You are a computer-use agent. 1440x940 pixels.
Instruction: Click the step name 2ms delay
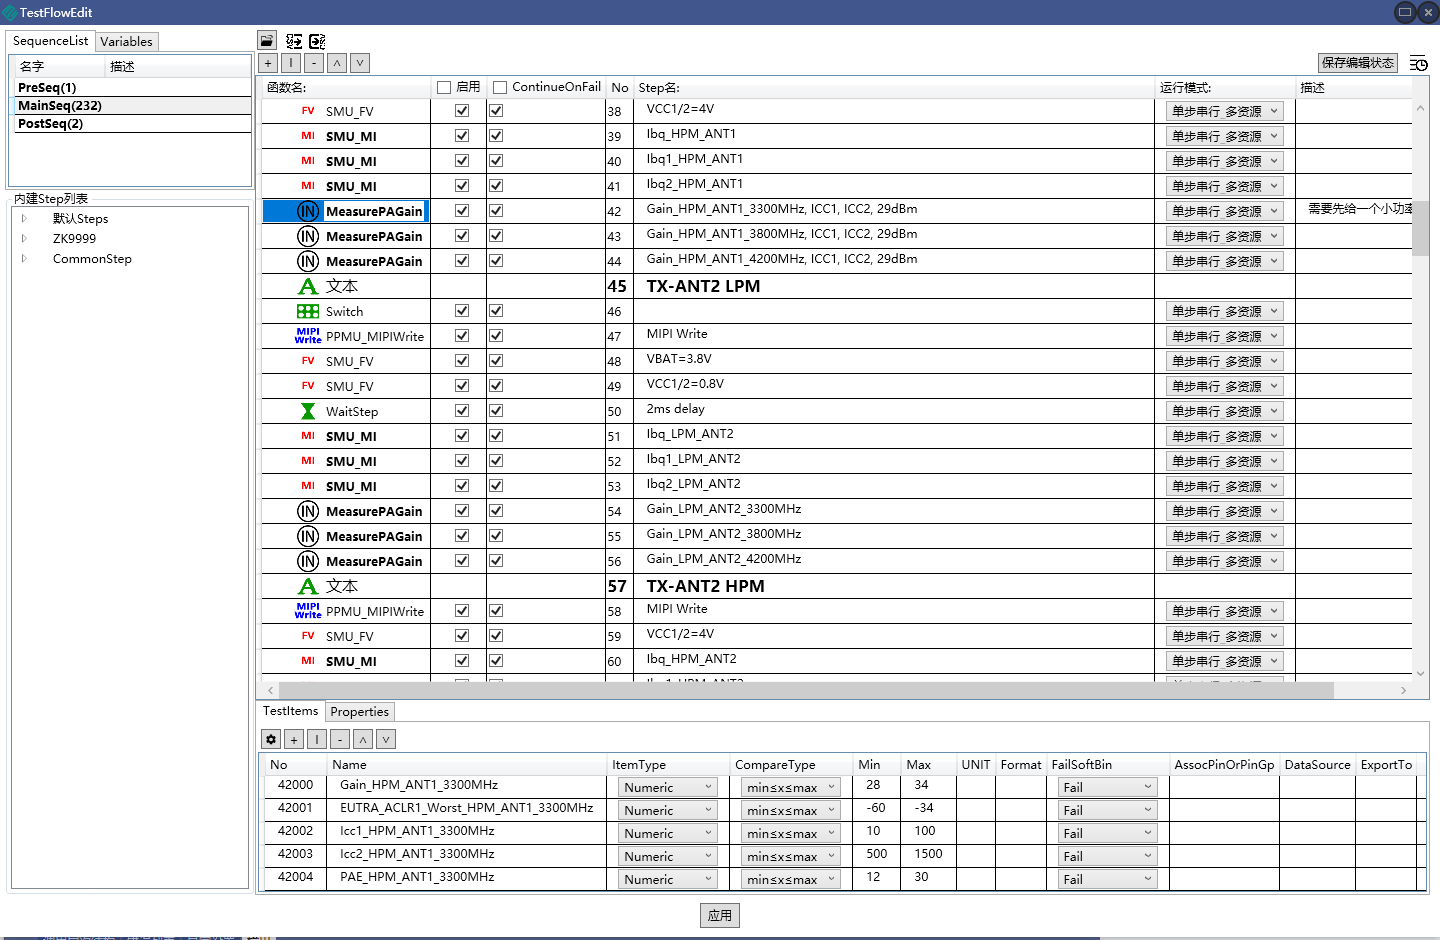click(x=675, y=409)
